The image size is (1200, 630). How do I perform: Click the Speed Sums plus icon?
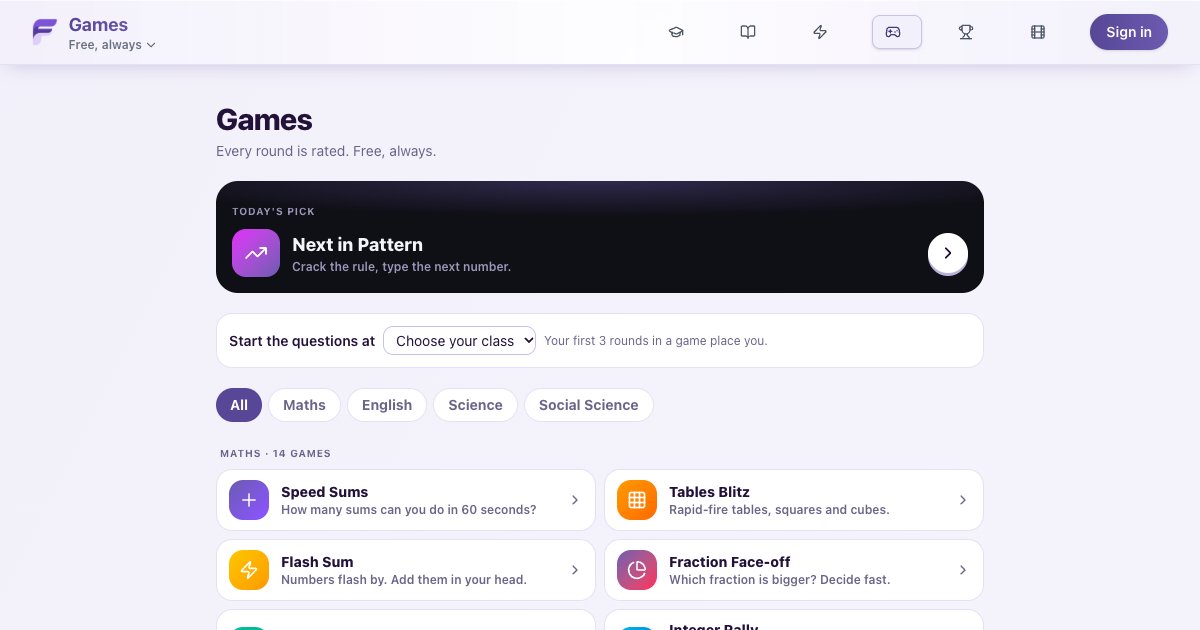[249, 500]
